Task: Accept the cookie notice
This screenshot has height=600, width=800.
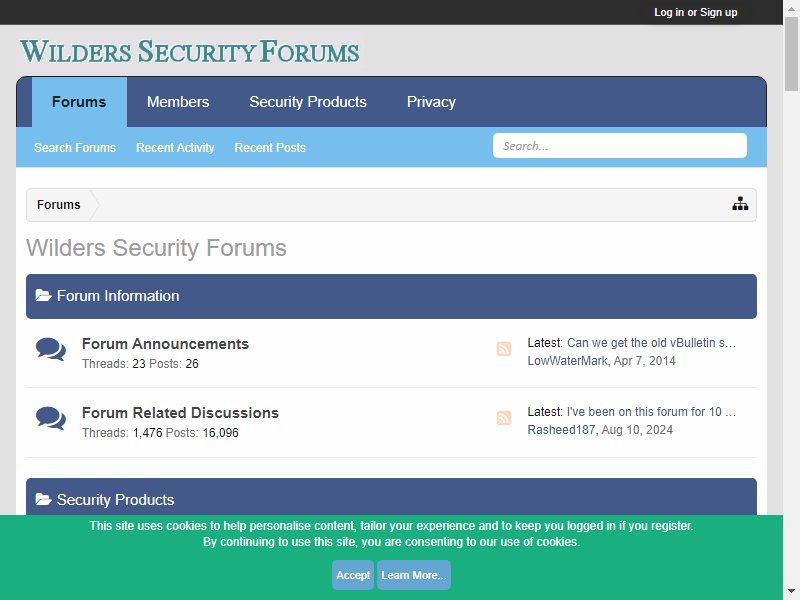Action: (x=353, y=575)
